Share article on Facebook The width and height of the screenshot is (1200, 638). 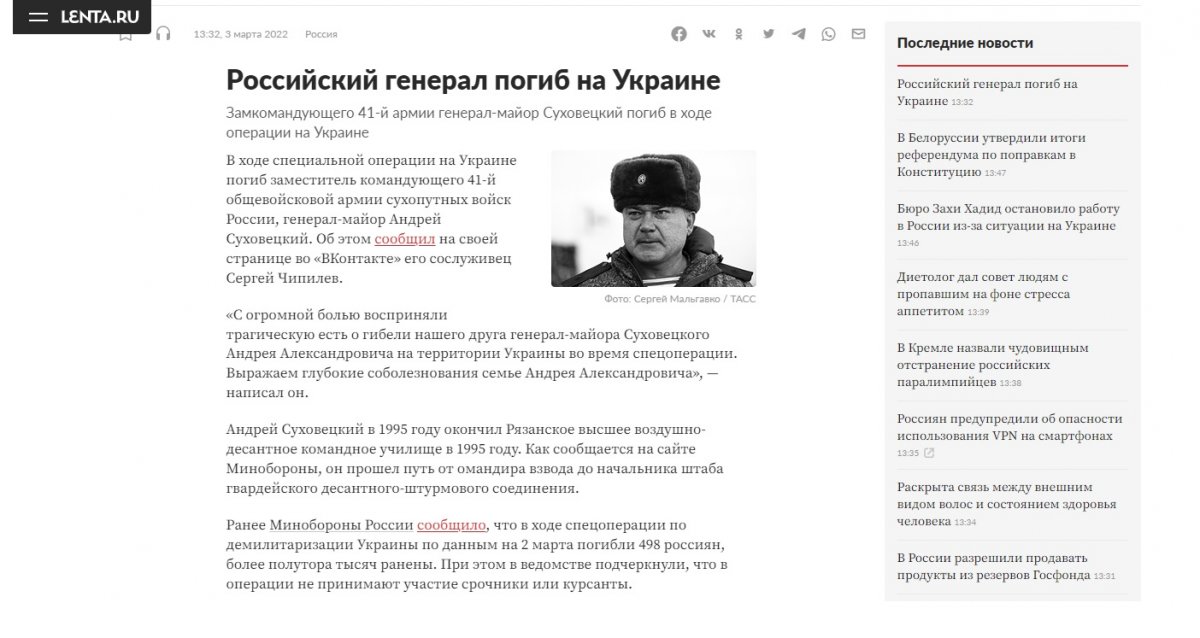click(x=679, y=34)
